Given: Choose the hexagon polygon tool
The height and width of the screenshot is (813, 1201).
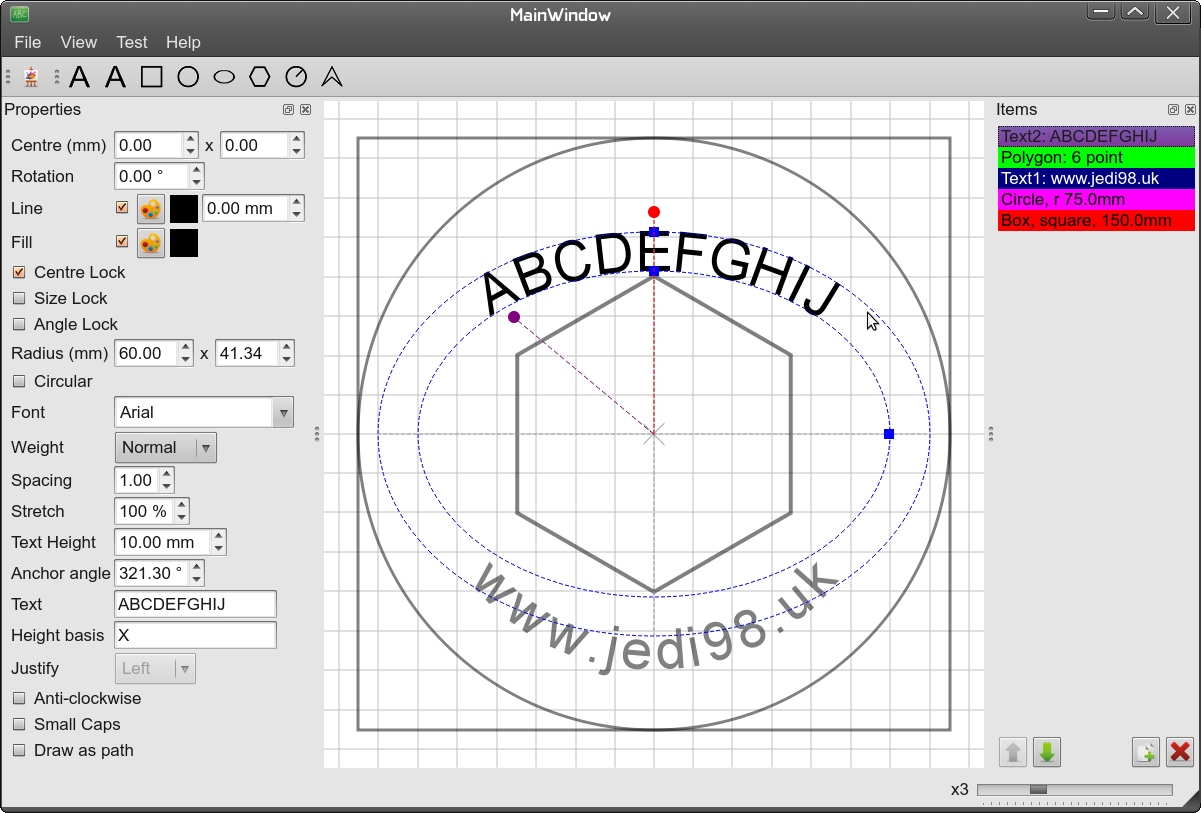Looking at the screenshot, I should tap(260, 76).
